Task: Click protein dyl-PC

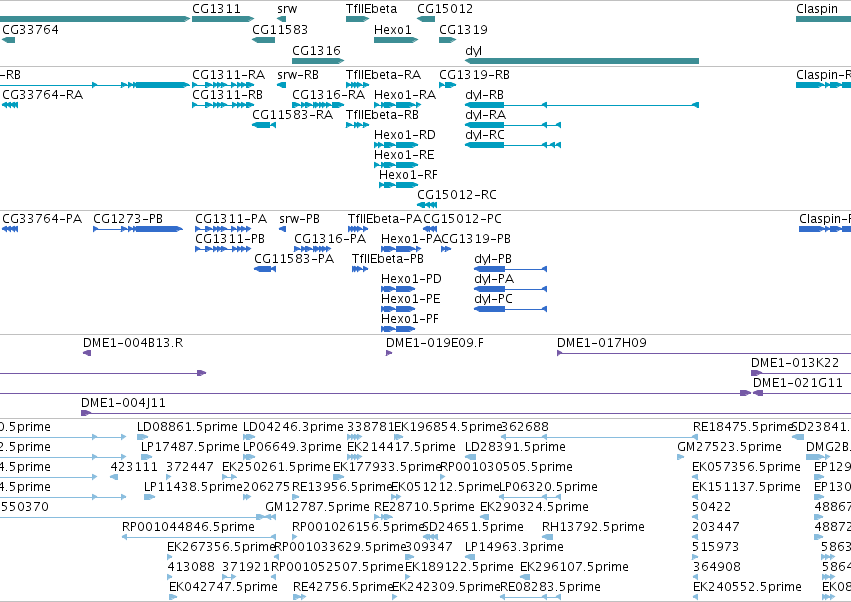Action: click(x=493, y=299)
